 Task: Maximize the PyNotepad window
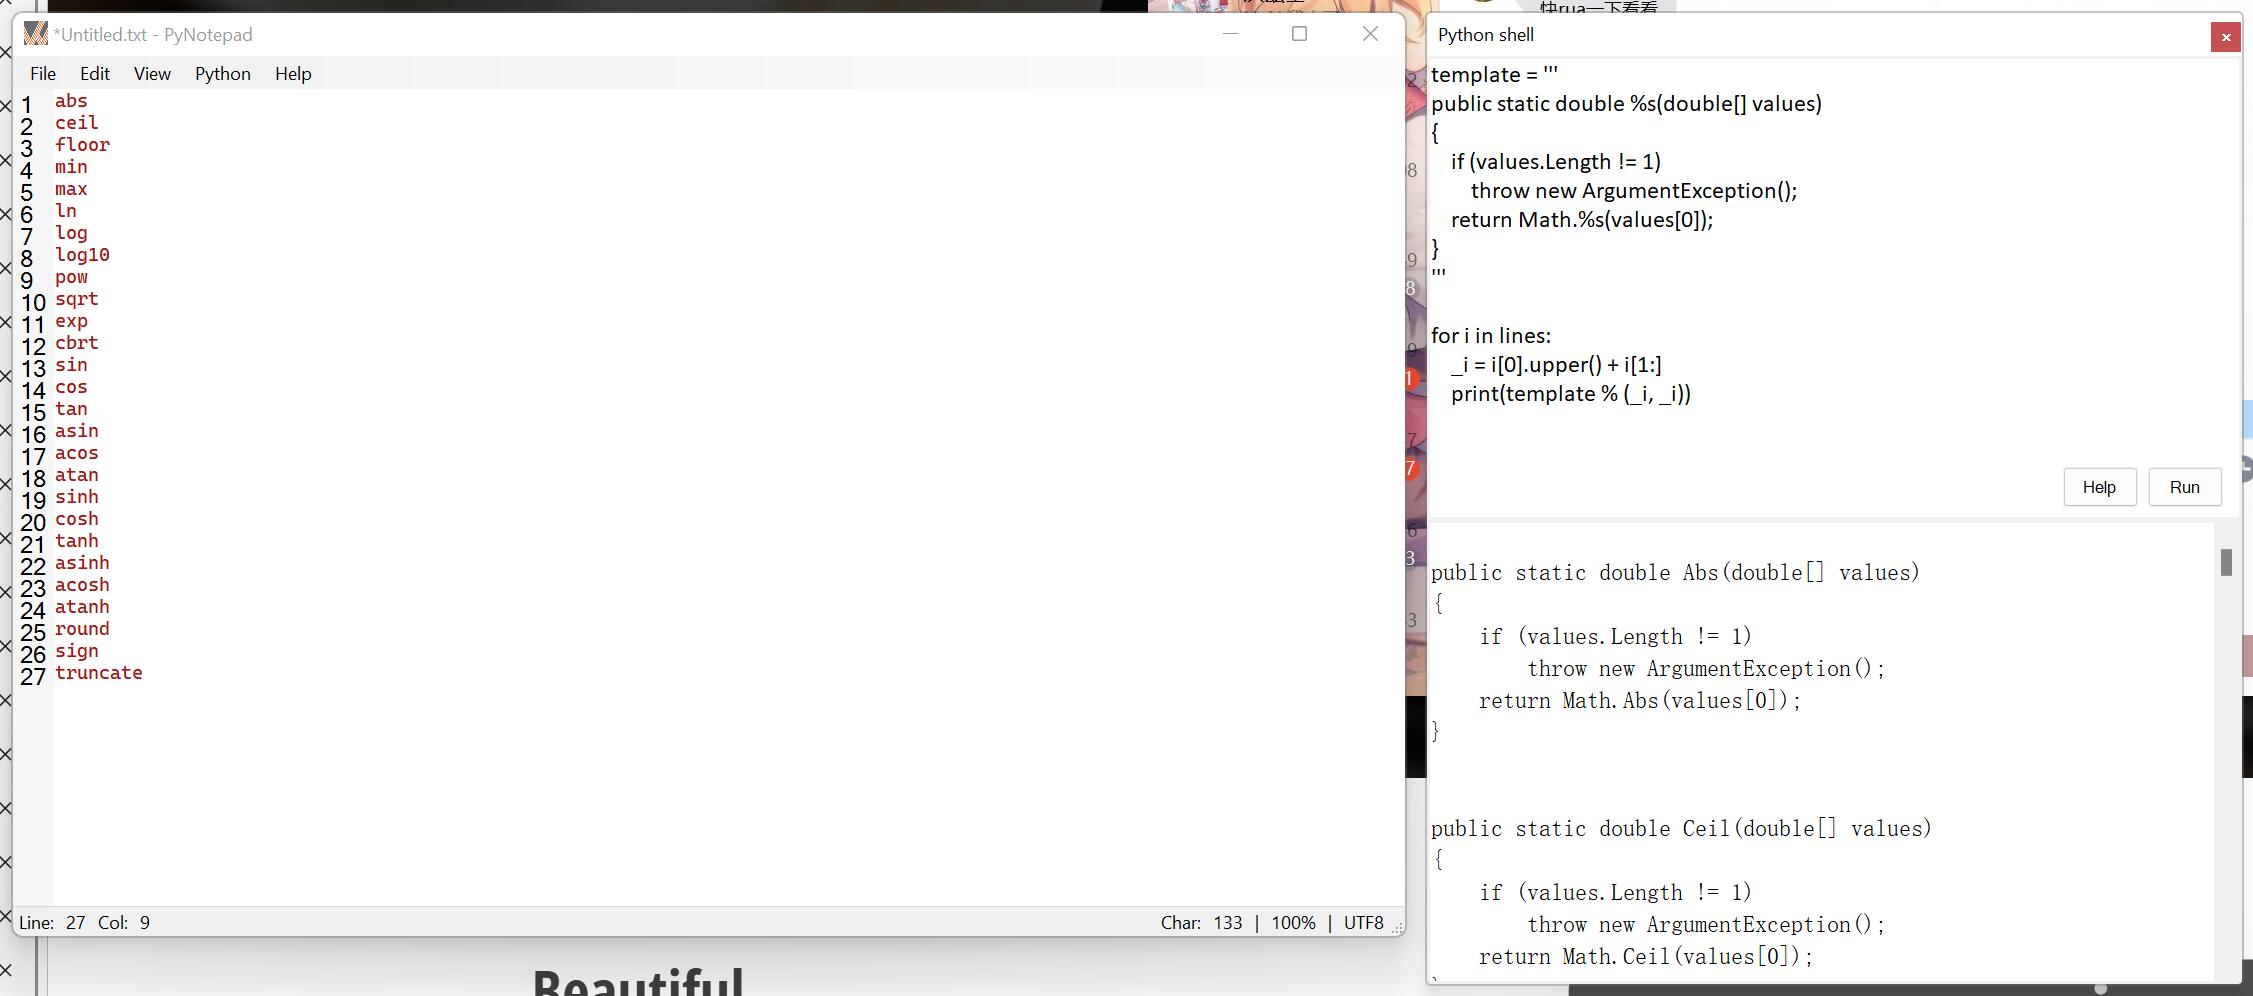(1300, 34)
